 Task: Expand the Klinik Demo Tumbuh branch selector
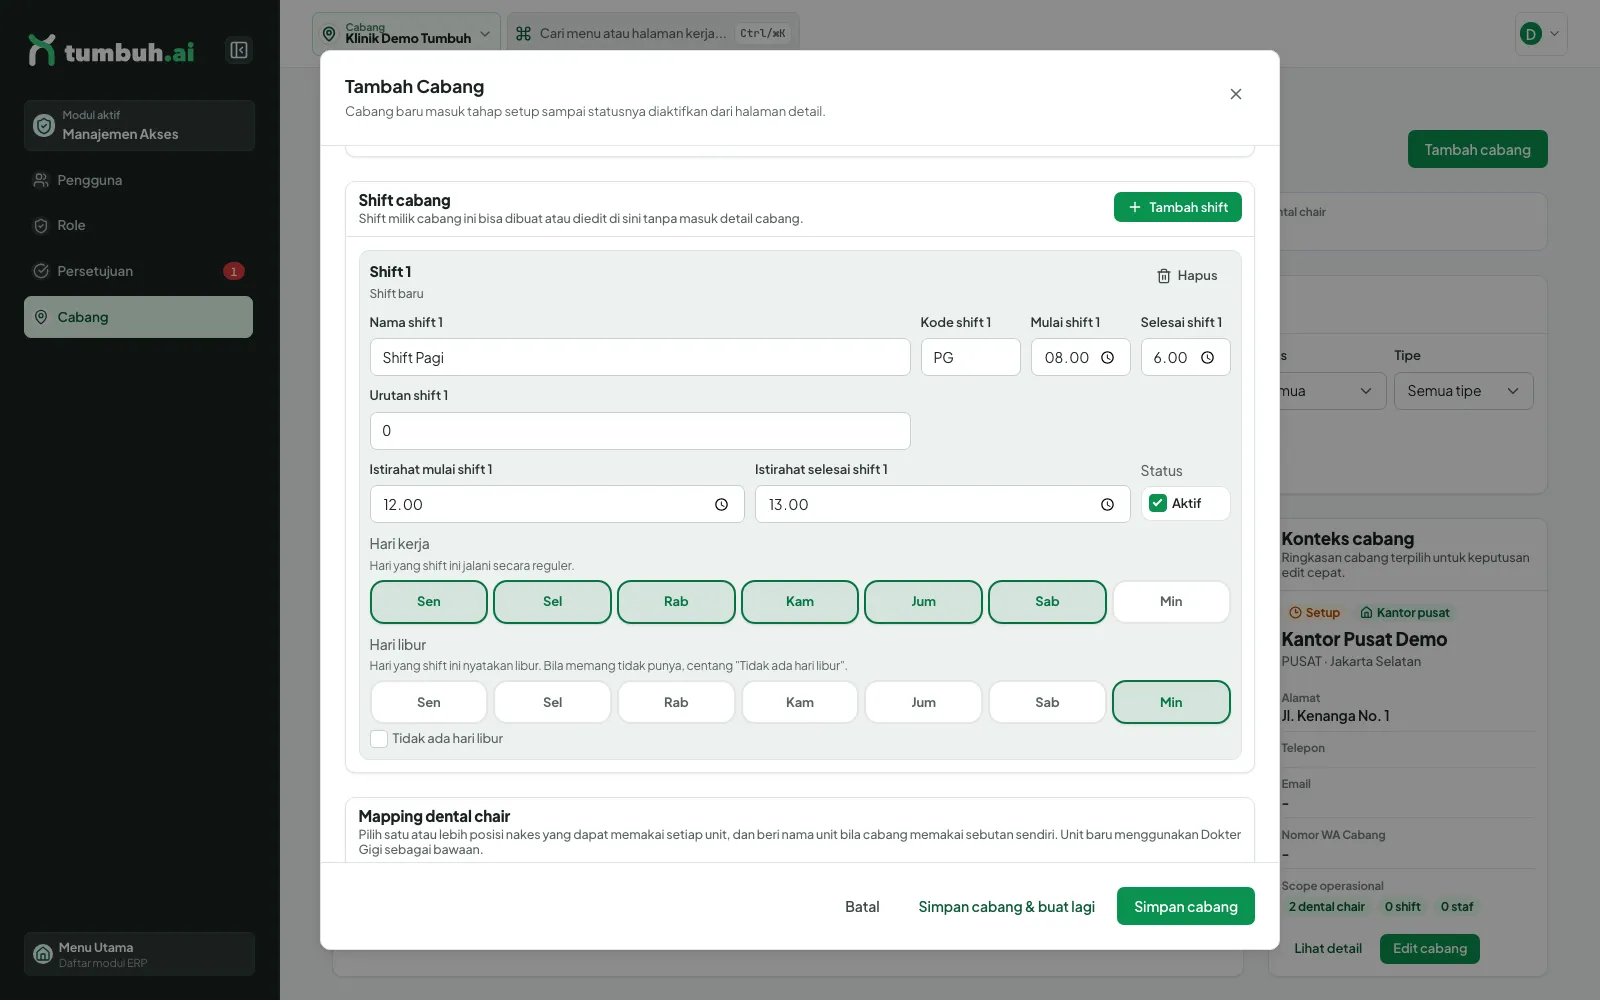pyautogui.click(x=406, y=34)
